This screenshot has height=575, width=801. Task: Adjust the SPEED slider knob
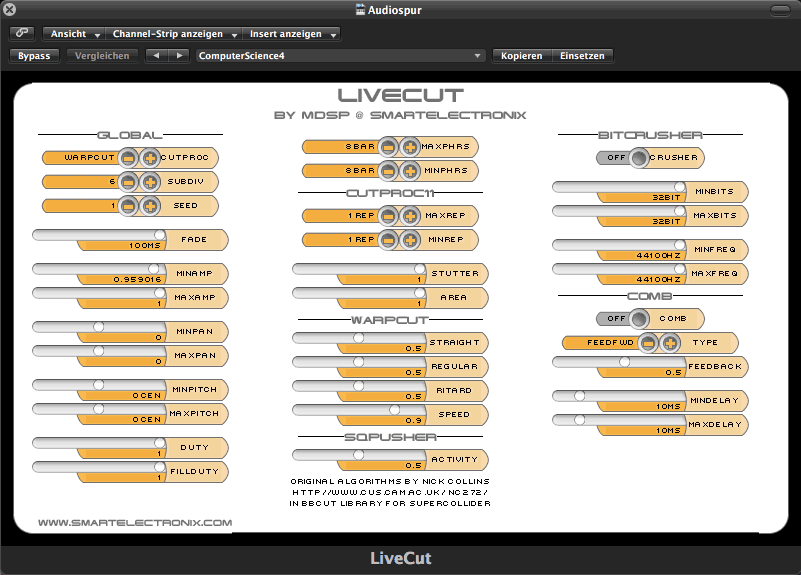tap(394, 410)
